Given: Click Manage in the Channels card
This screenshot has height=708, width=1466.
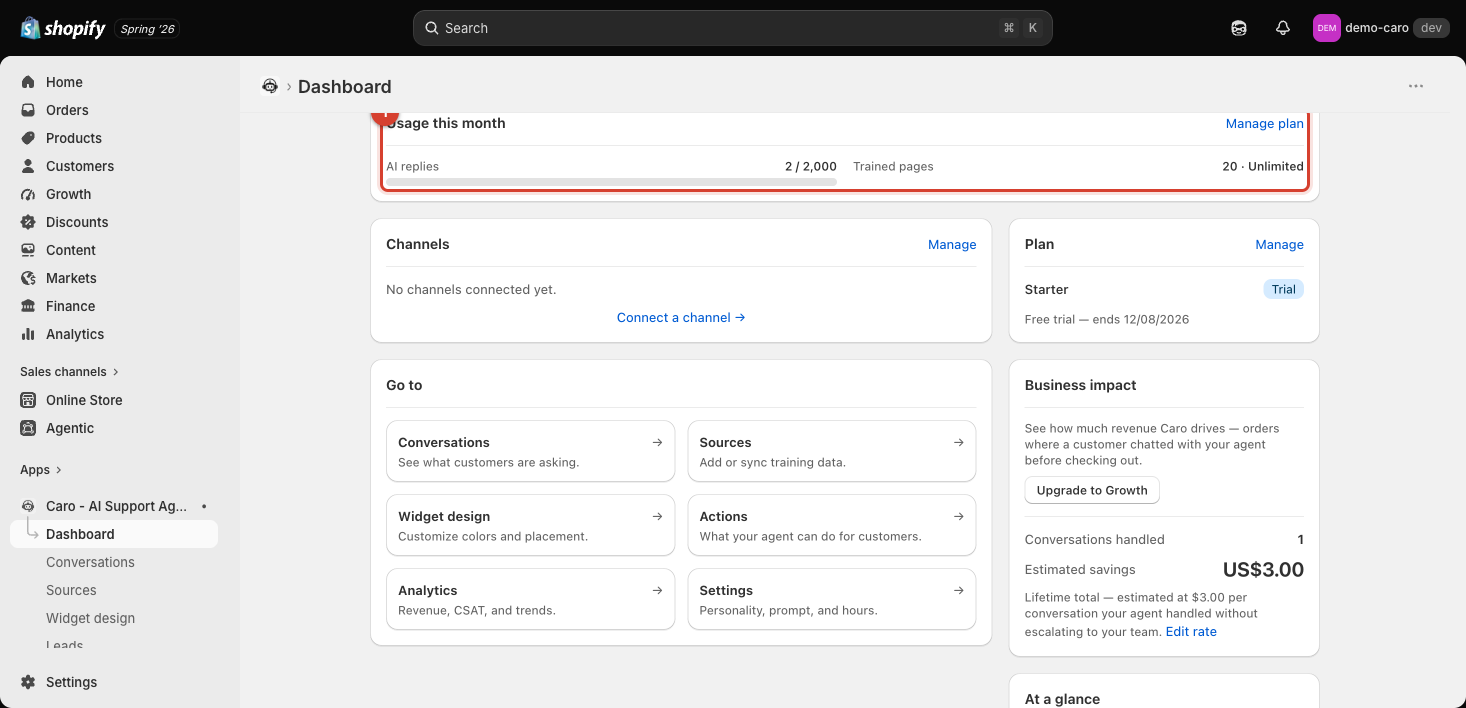Looking at the screenshot, I should (952, 244).
